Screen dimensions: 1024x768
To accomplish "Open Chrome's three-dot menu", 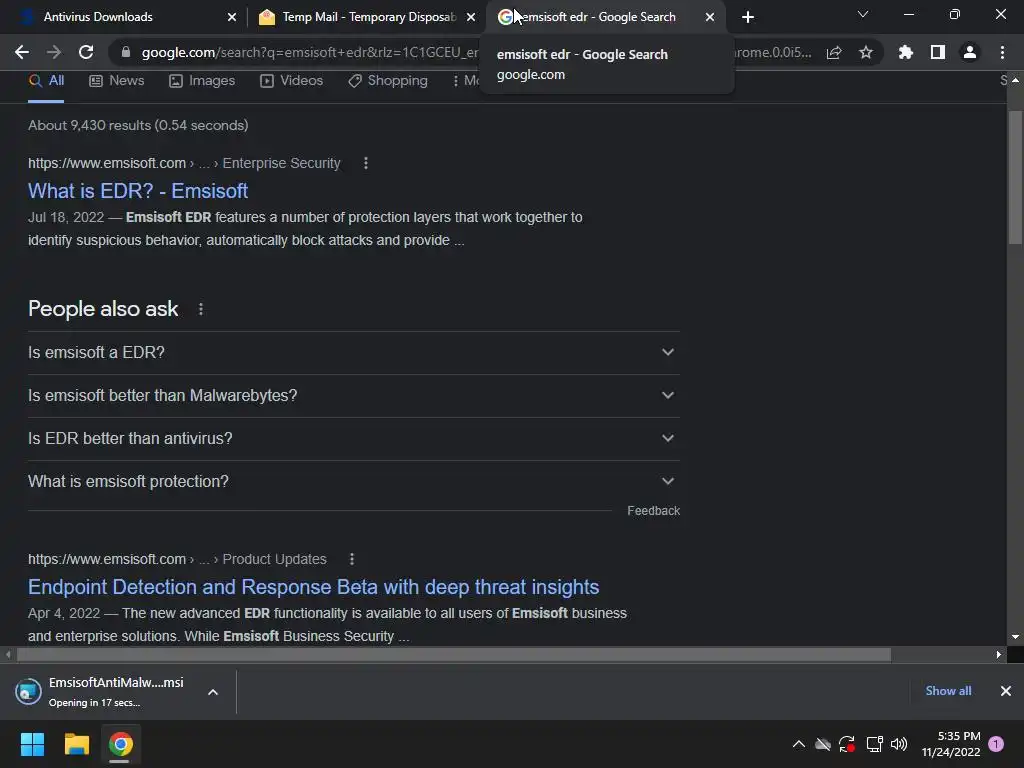I will (x=1002, y=52).
